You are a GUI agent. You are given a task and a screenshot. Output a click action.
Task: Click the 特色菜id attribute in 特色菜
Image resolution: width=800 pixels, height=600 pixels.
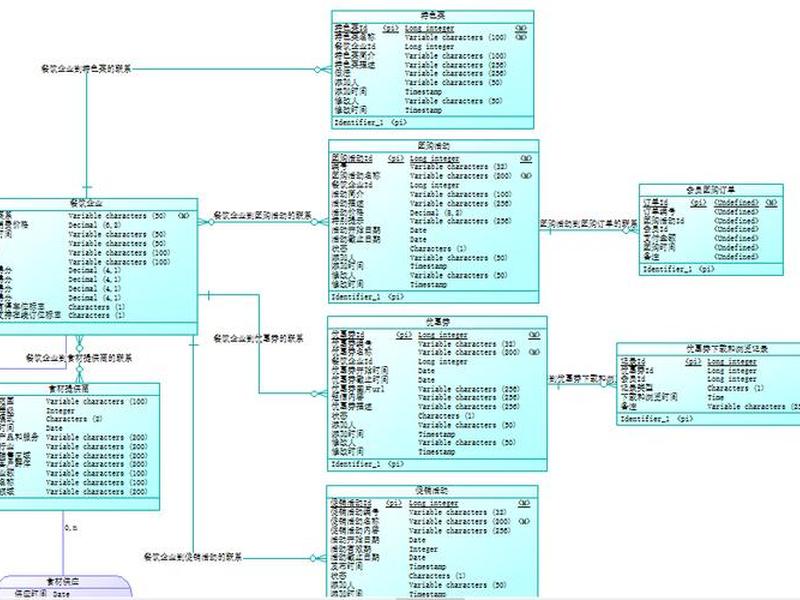tap(351, 28)
